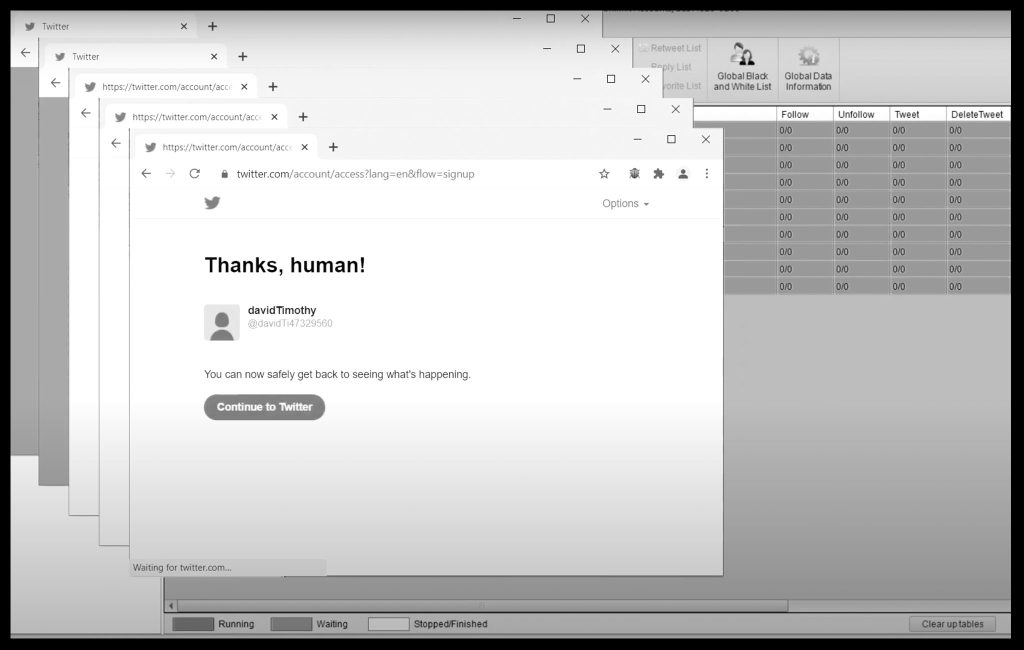Click the Thanks, human! heading
Image resolution: width=1024 pixels, height=650 pixels.
tap(285, 265)
